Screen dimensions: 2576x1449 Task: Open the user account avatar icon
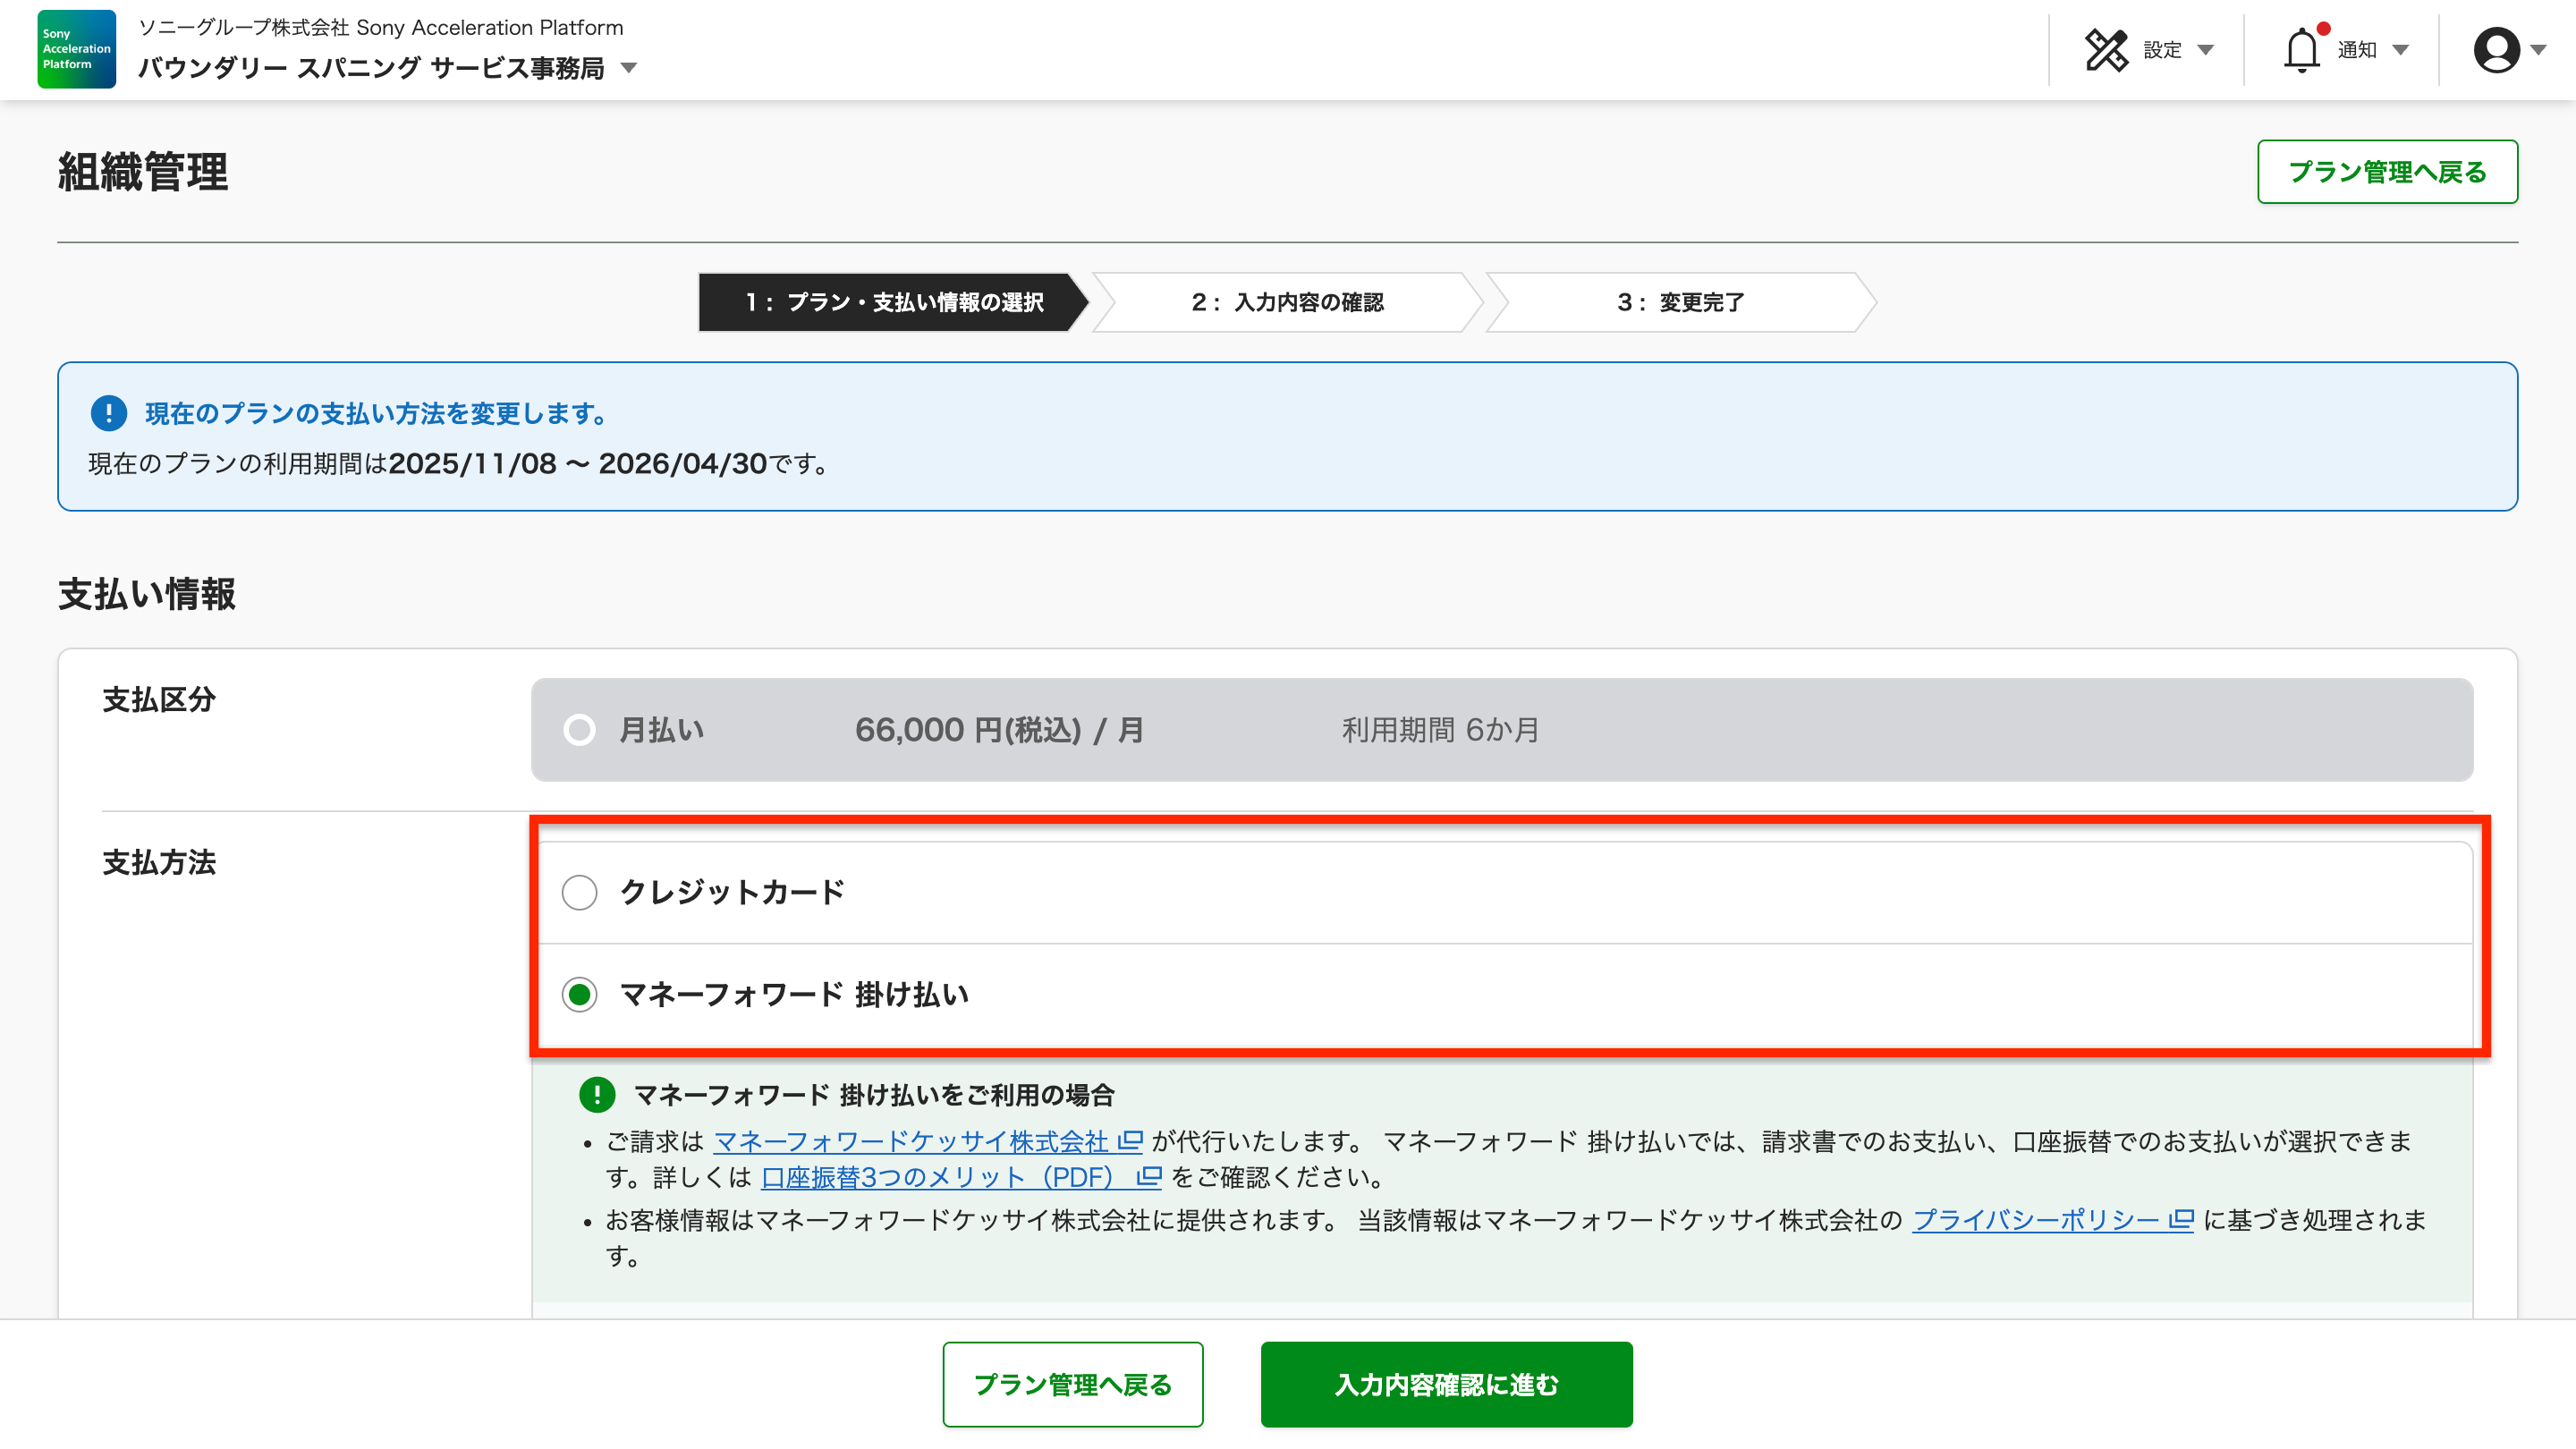(2497, 50)
